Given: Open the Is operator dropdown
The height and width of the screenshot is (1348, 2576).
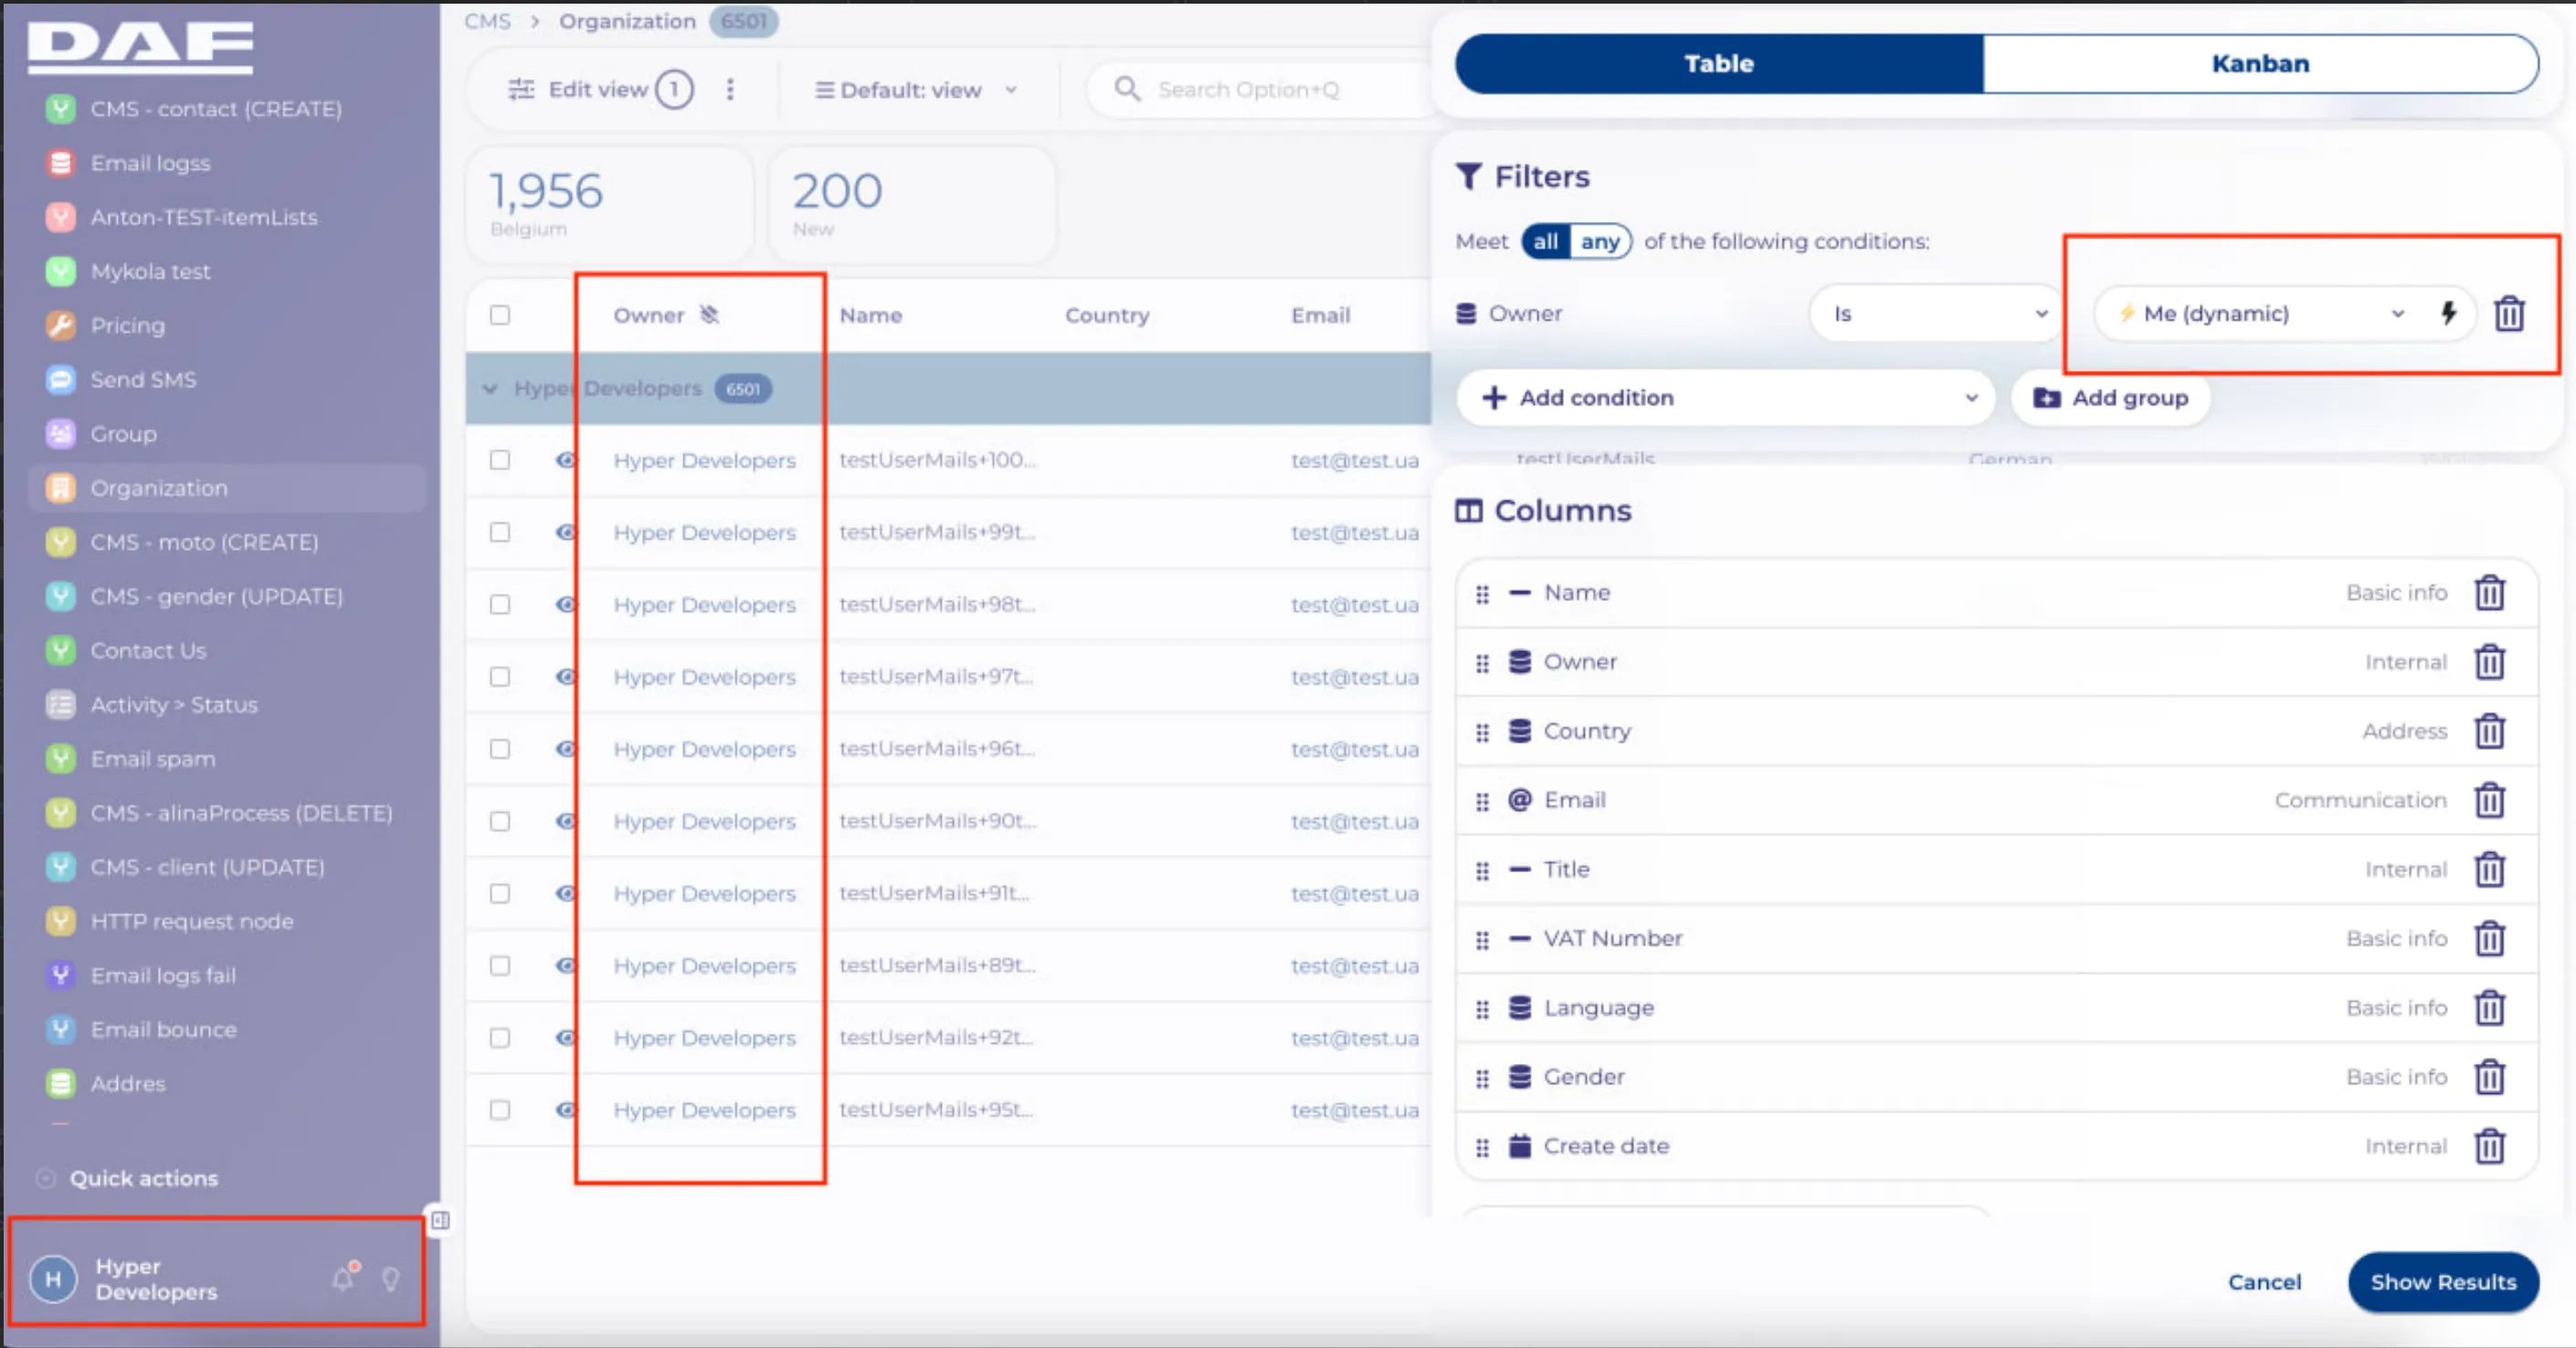Looking at the screenshot, I should (x=1936, y=314).
